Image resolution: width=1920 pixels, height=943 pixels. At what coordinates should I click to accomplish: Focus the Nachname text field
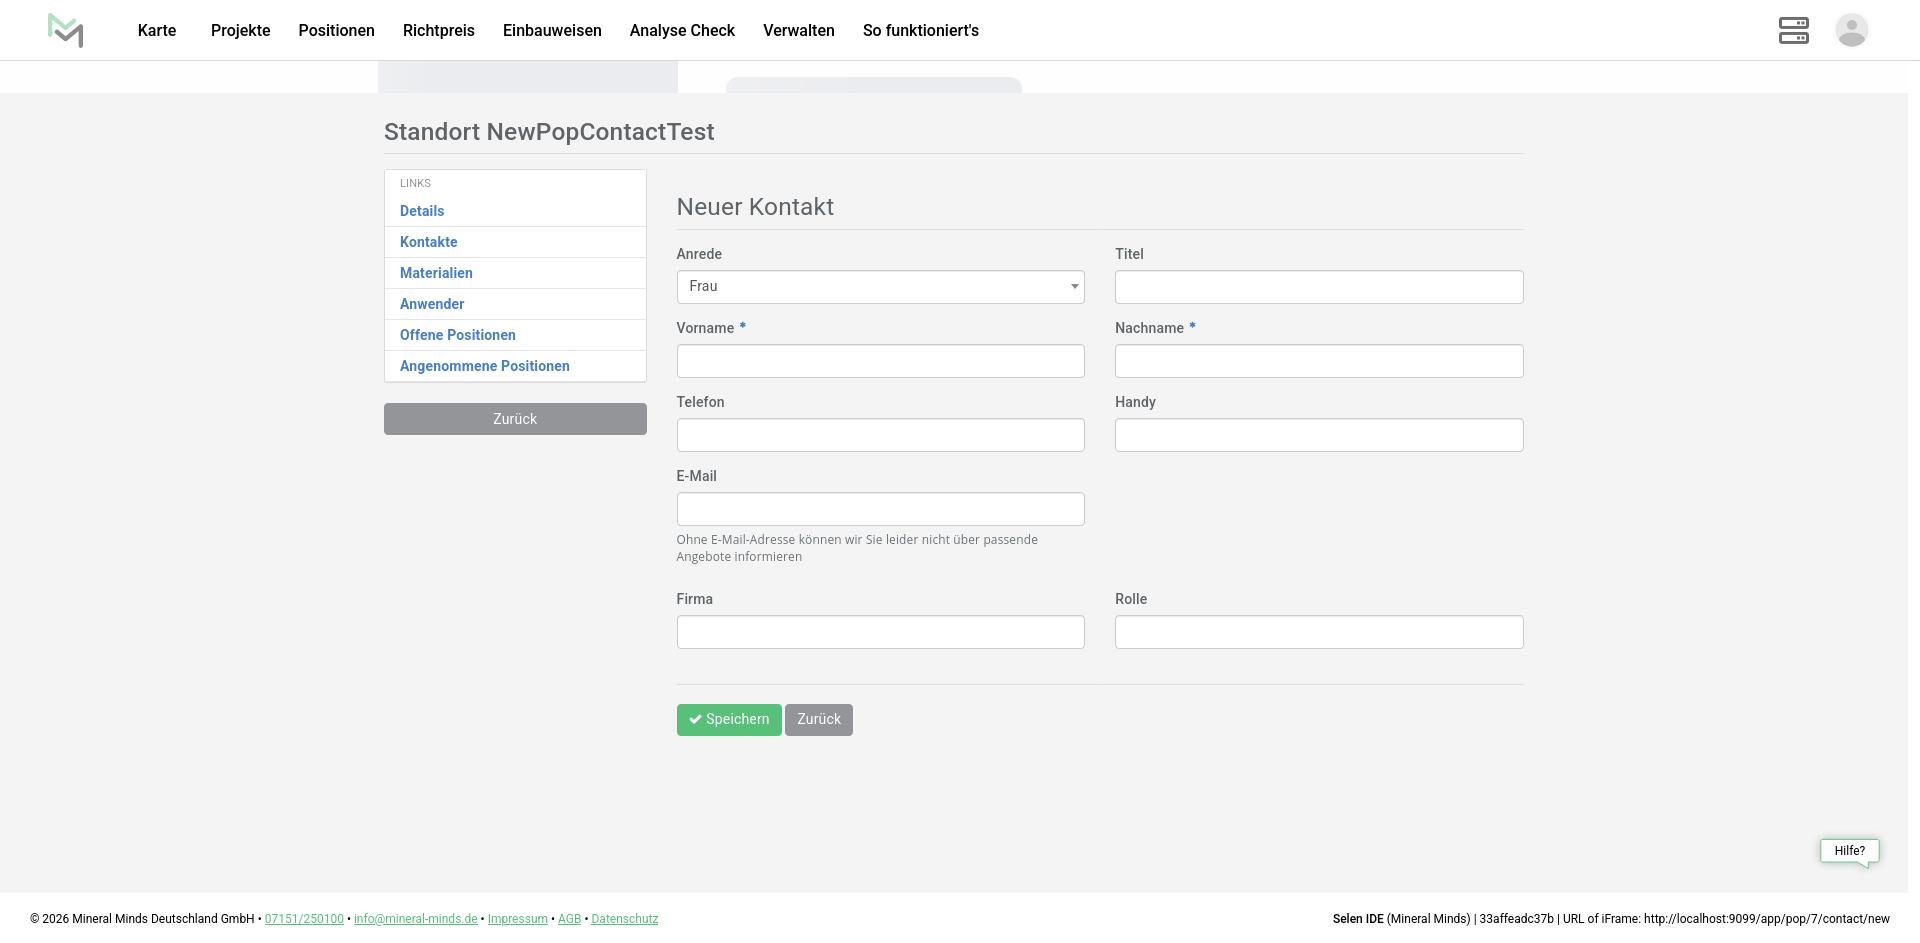tap(1318, 361)
